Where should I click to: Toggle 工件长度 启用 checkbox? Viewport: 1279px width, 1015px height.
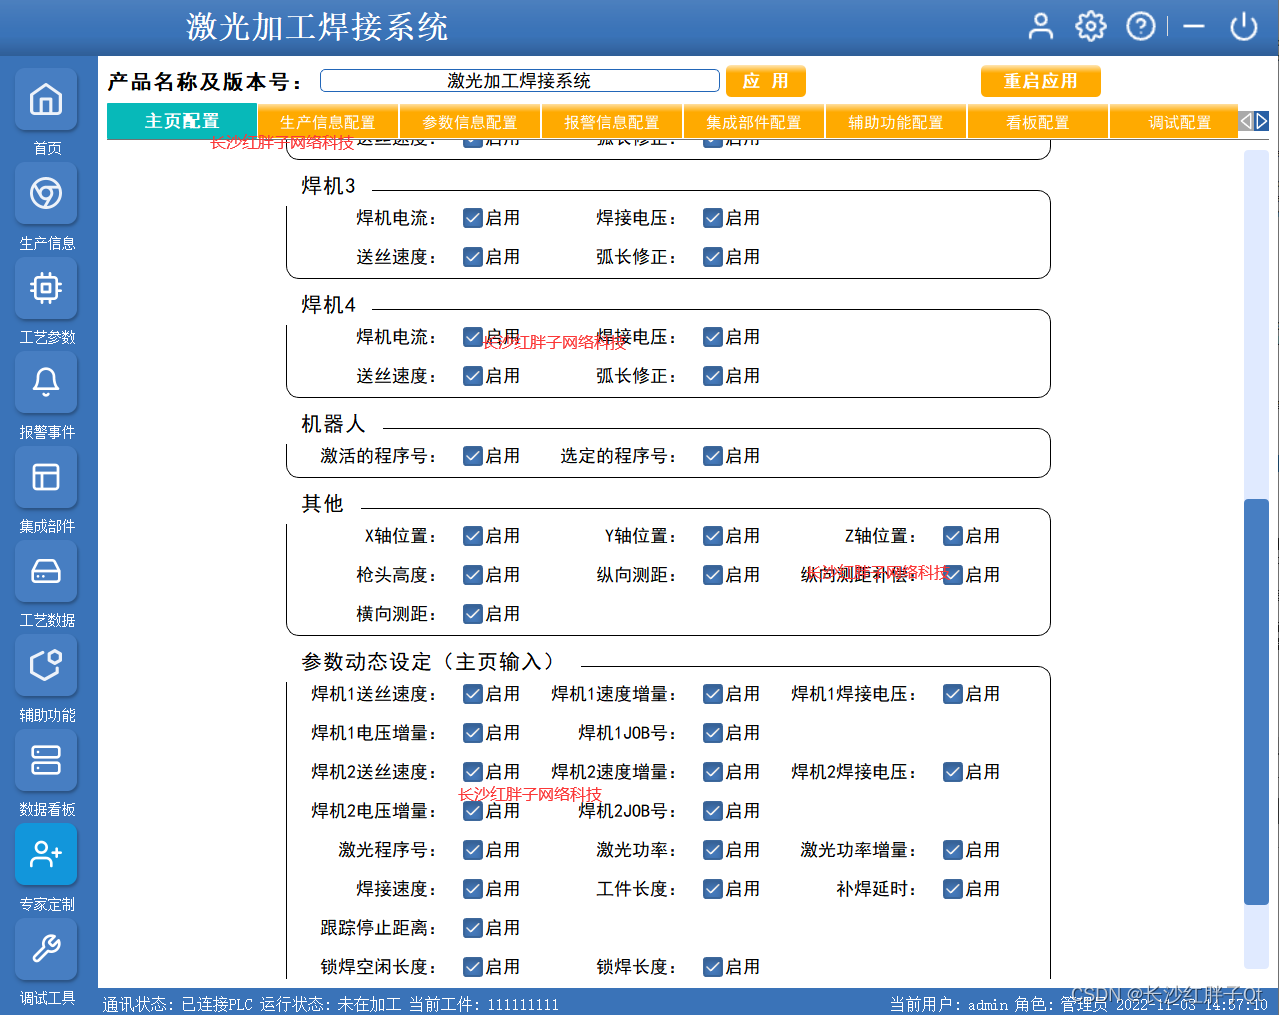click(713, 889)
